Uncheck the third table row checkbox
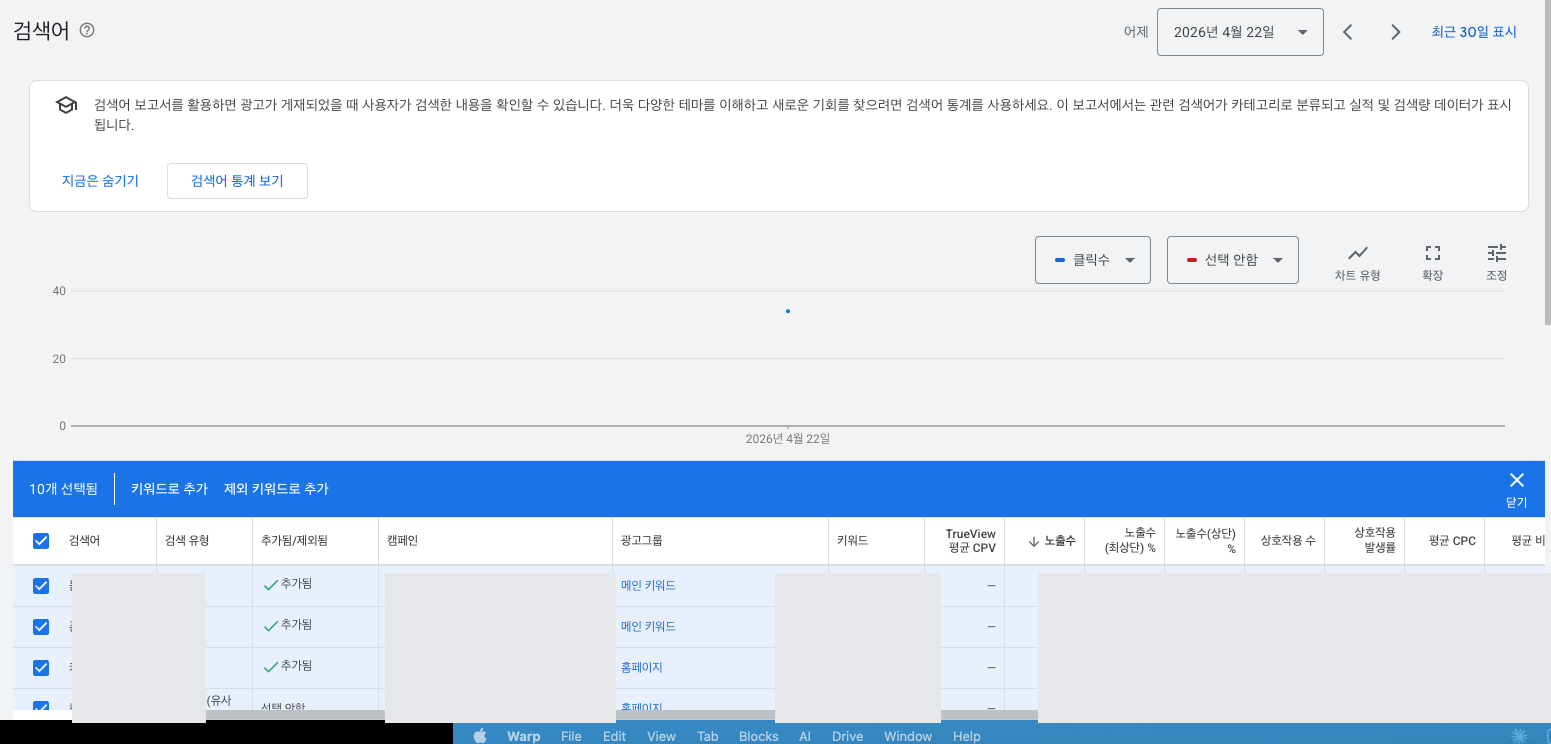The image size is (1551, 744). pos(41,667)
